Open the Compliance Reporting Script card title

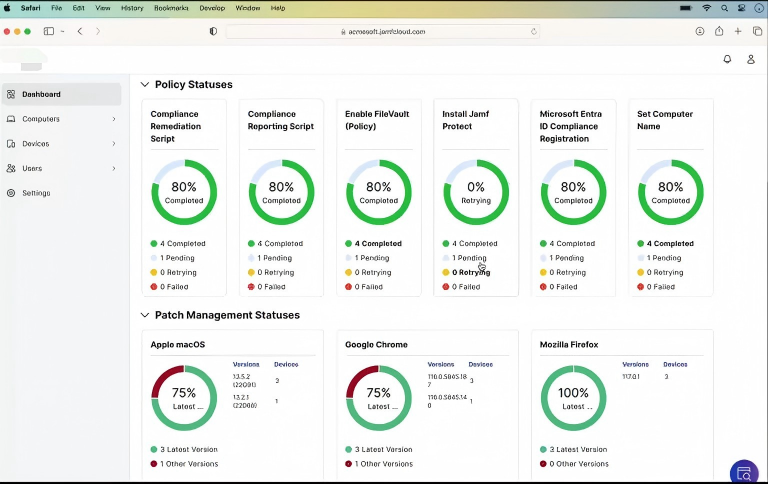tap(281, 120)
